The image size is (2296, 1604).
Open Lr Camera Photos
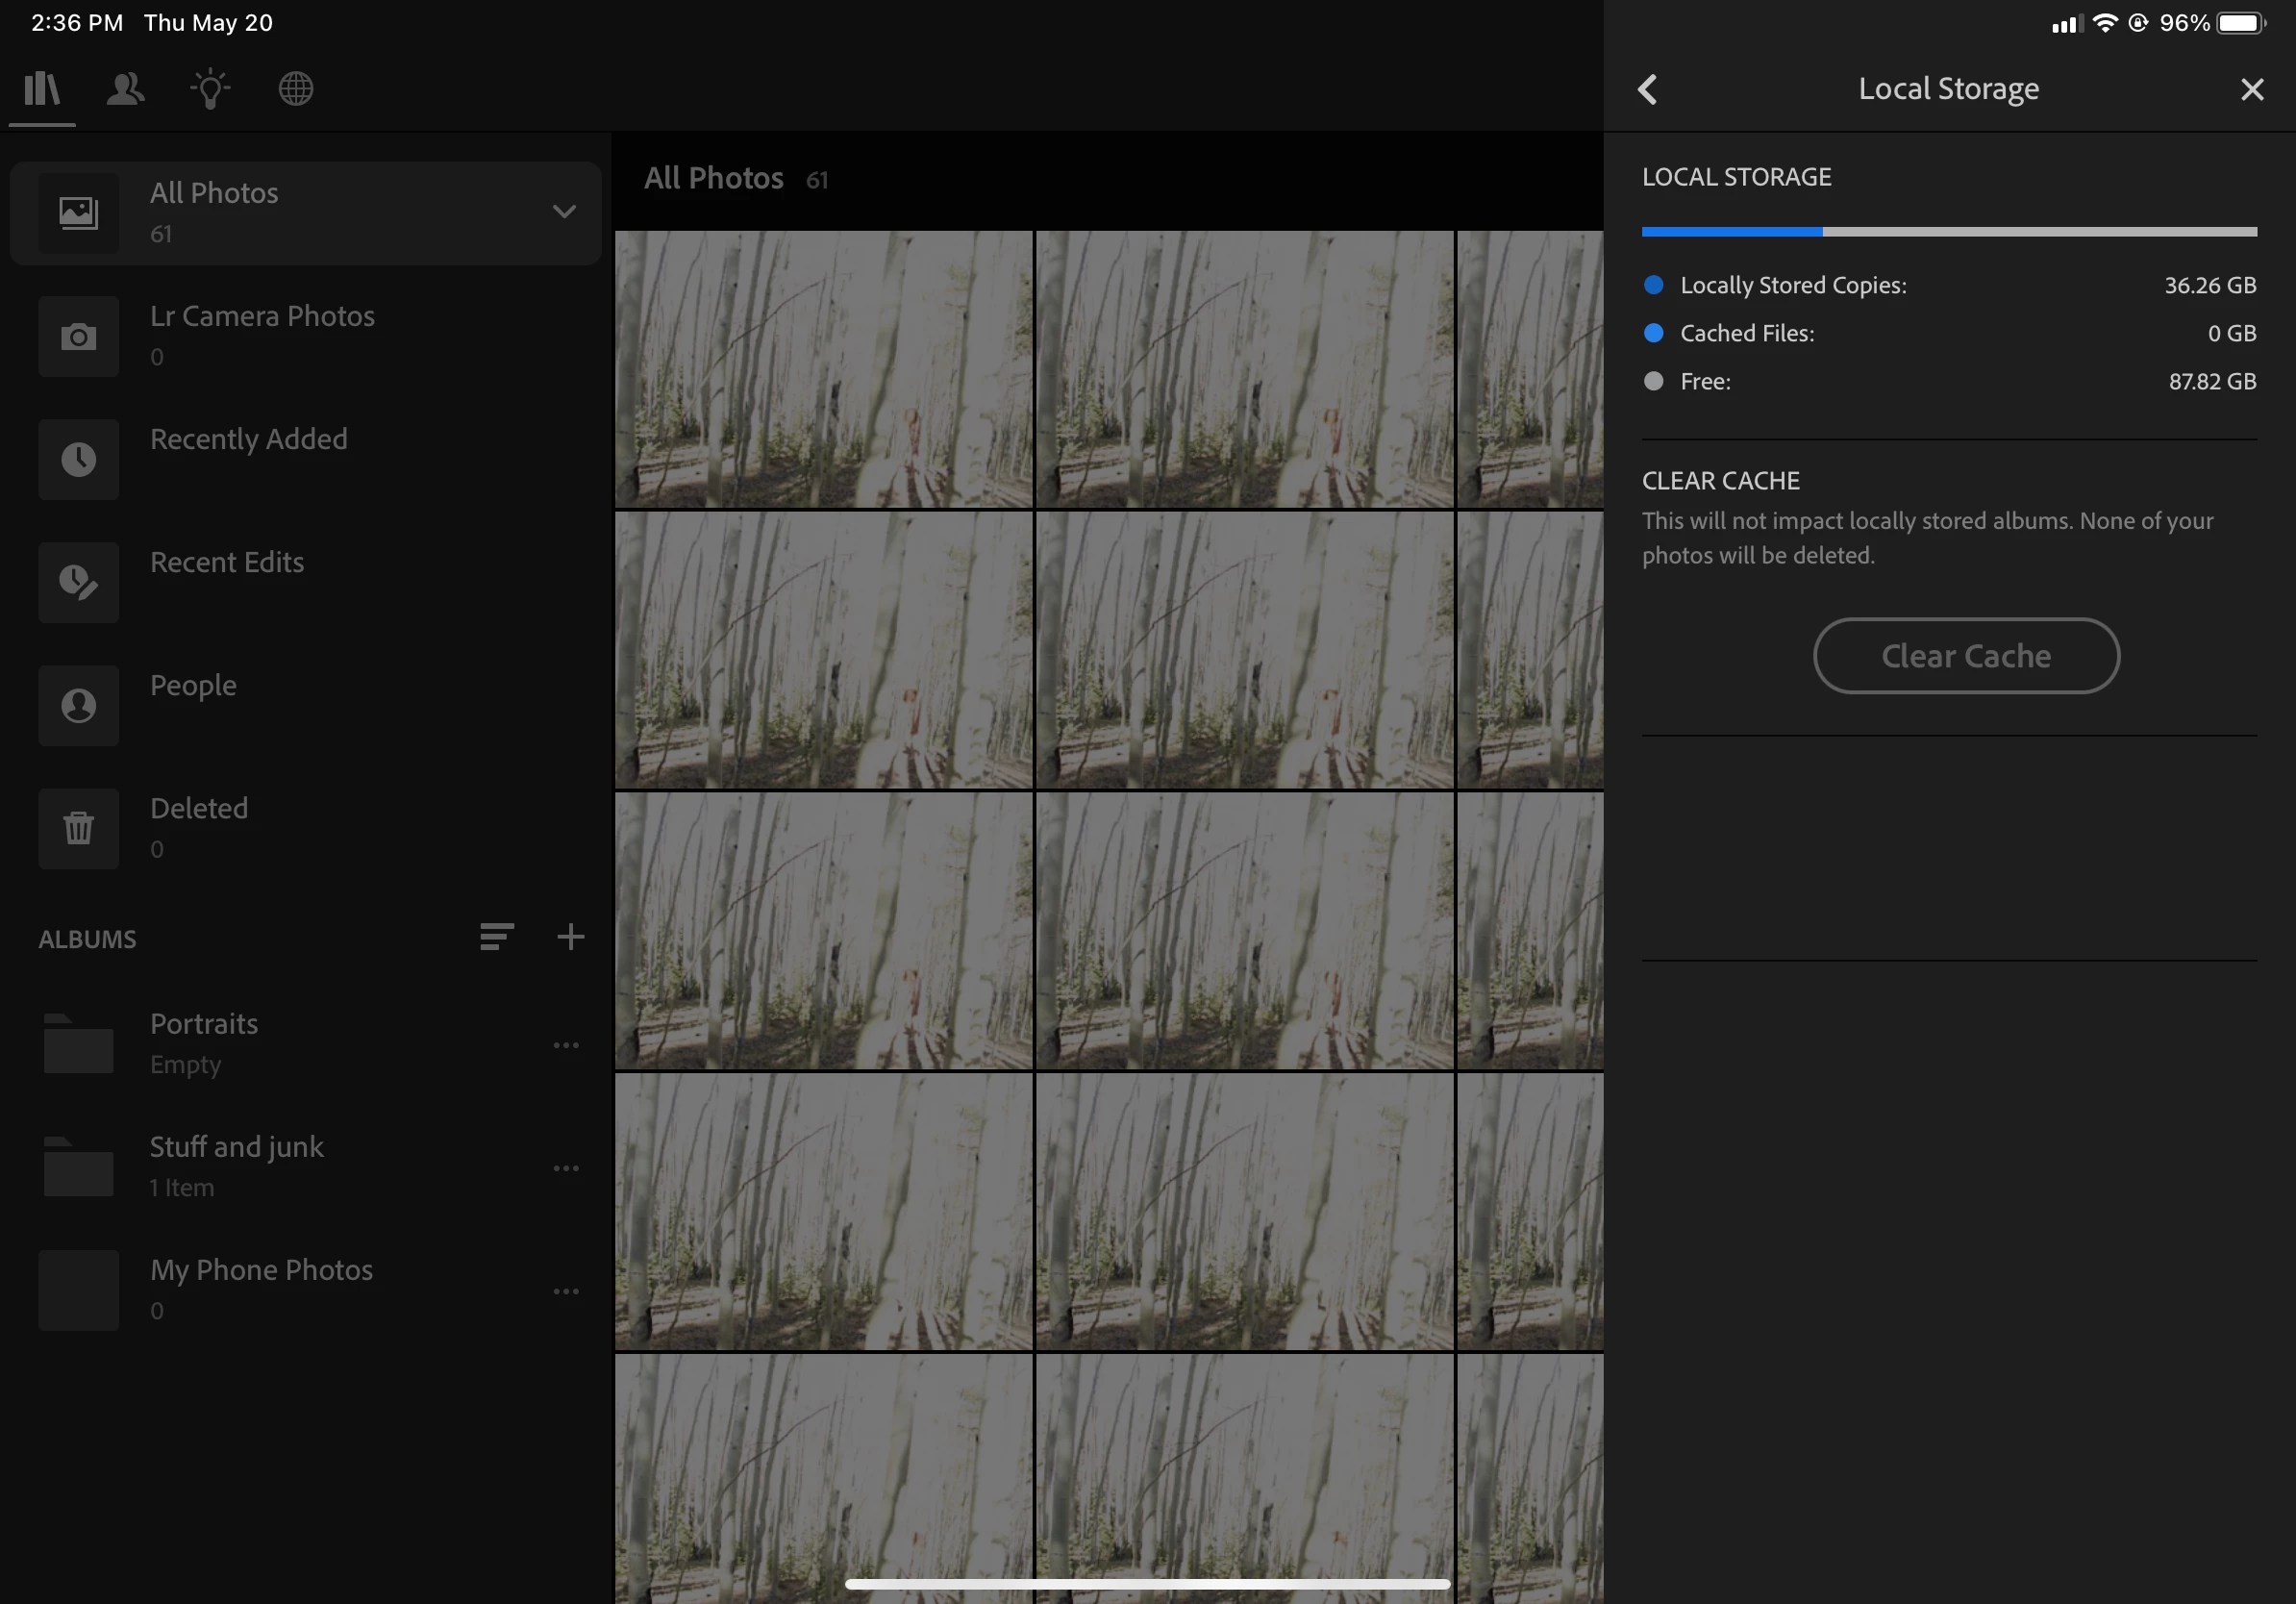pos(262,335)
